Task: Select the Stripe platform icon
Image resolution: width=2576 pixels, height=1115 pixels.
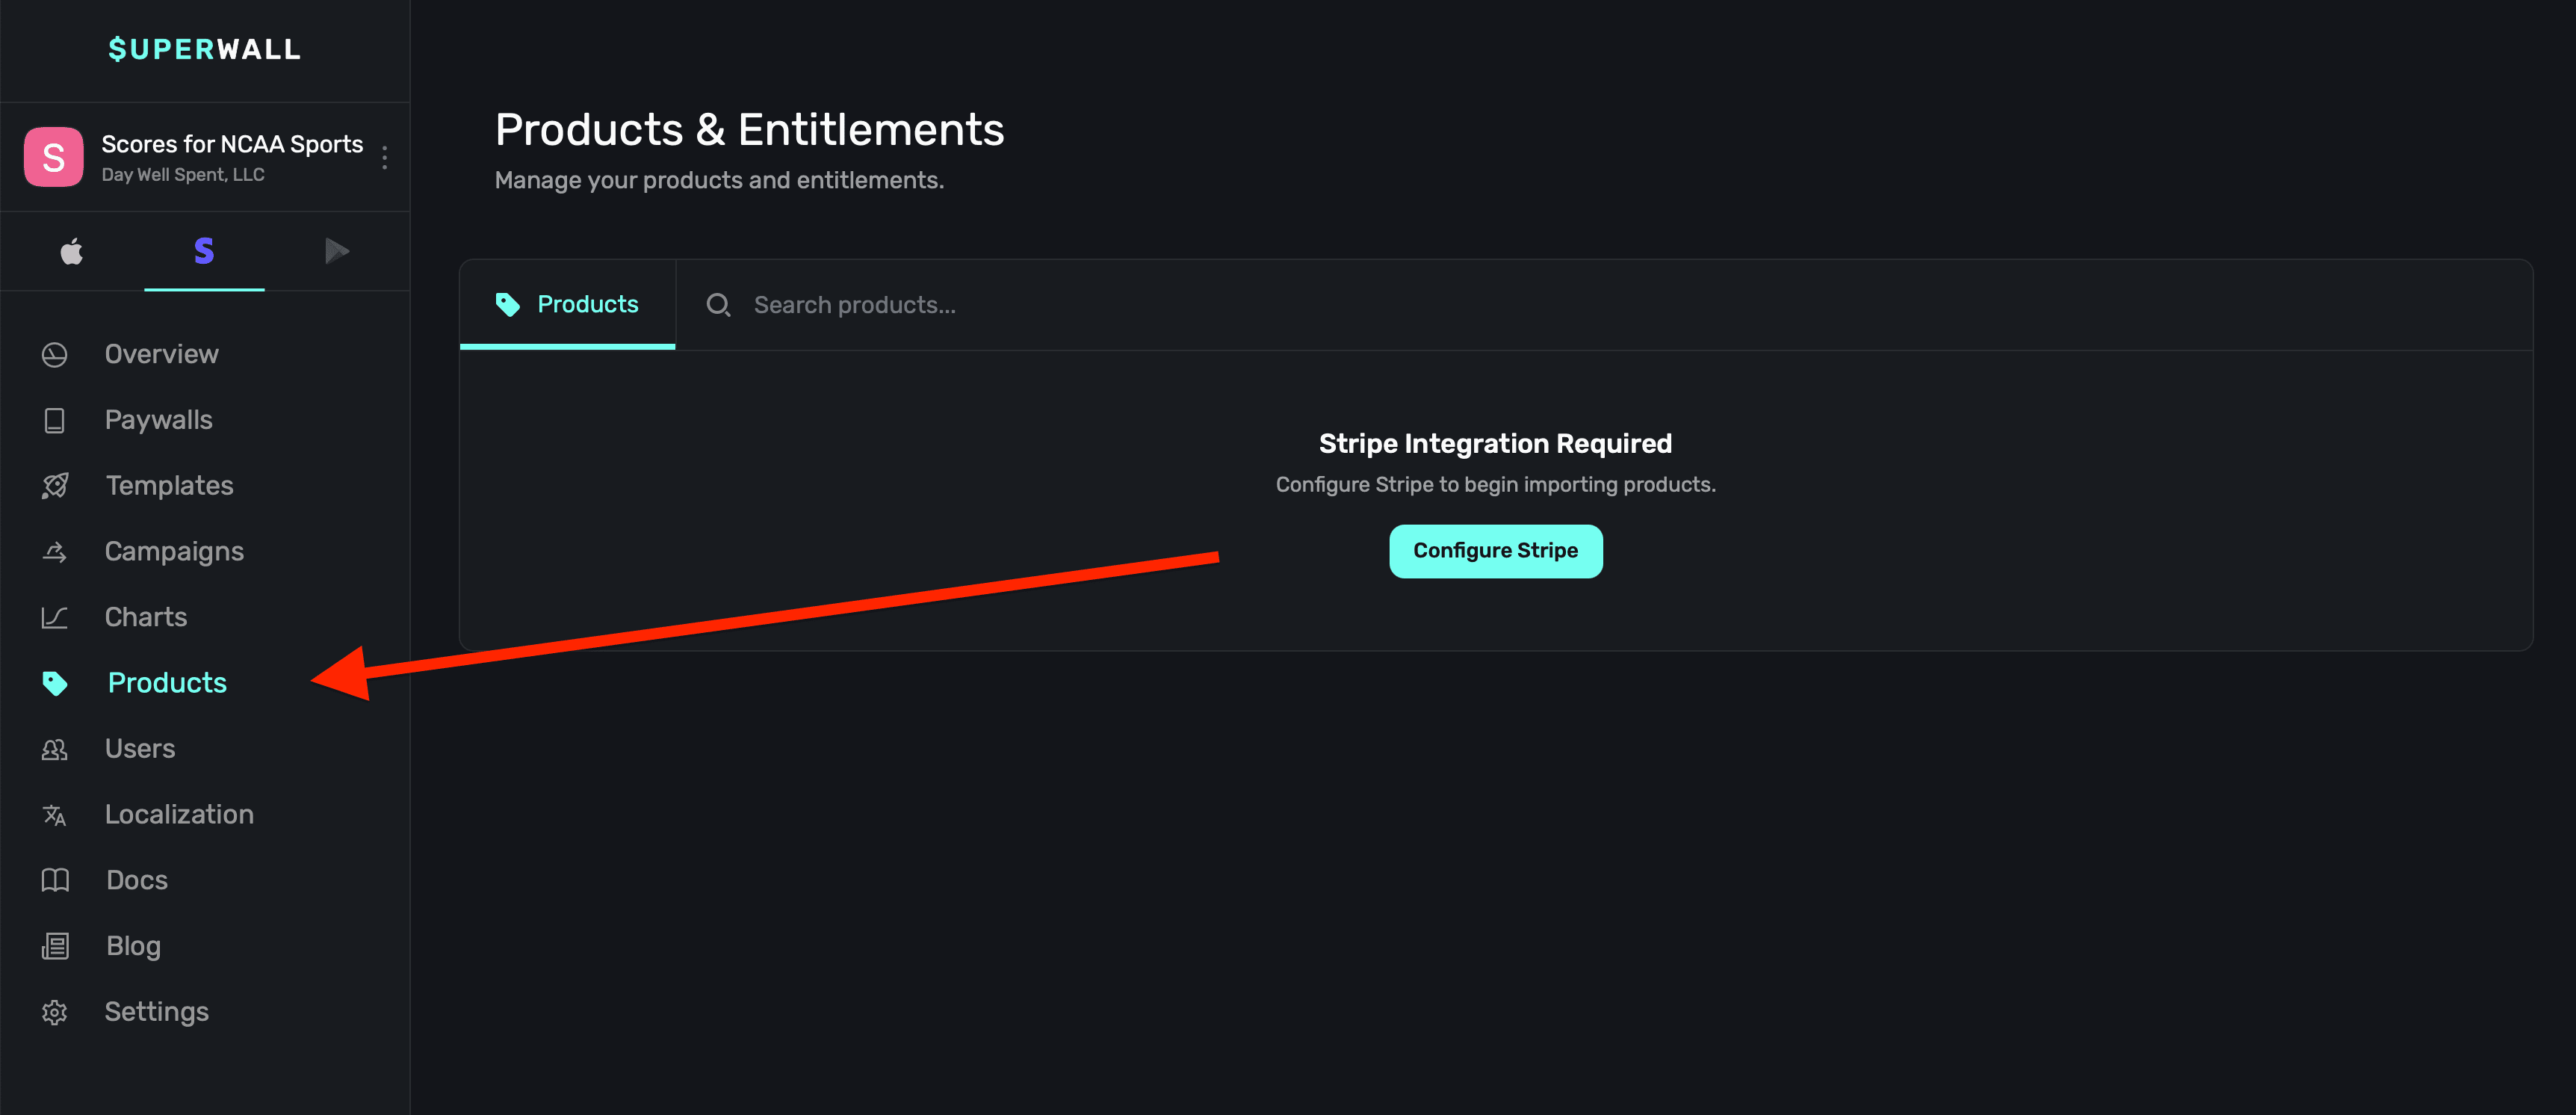Action: pyautogui.click(x=204, y=251)
